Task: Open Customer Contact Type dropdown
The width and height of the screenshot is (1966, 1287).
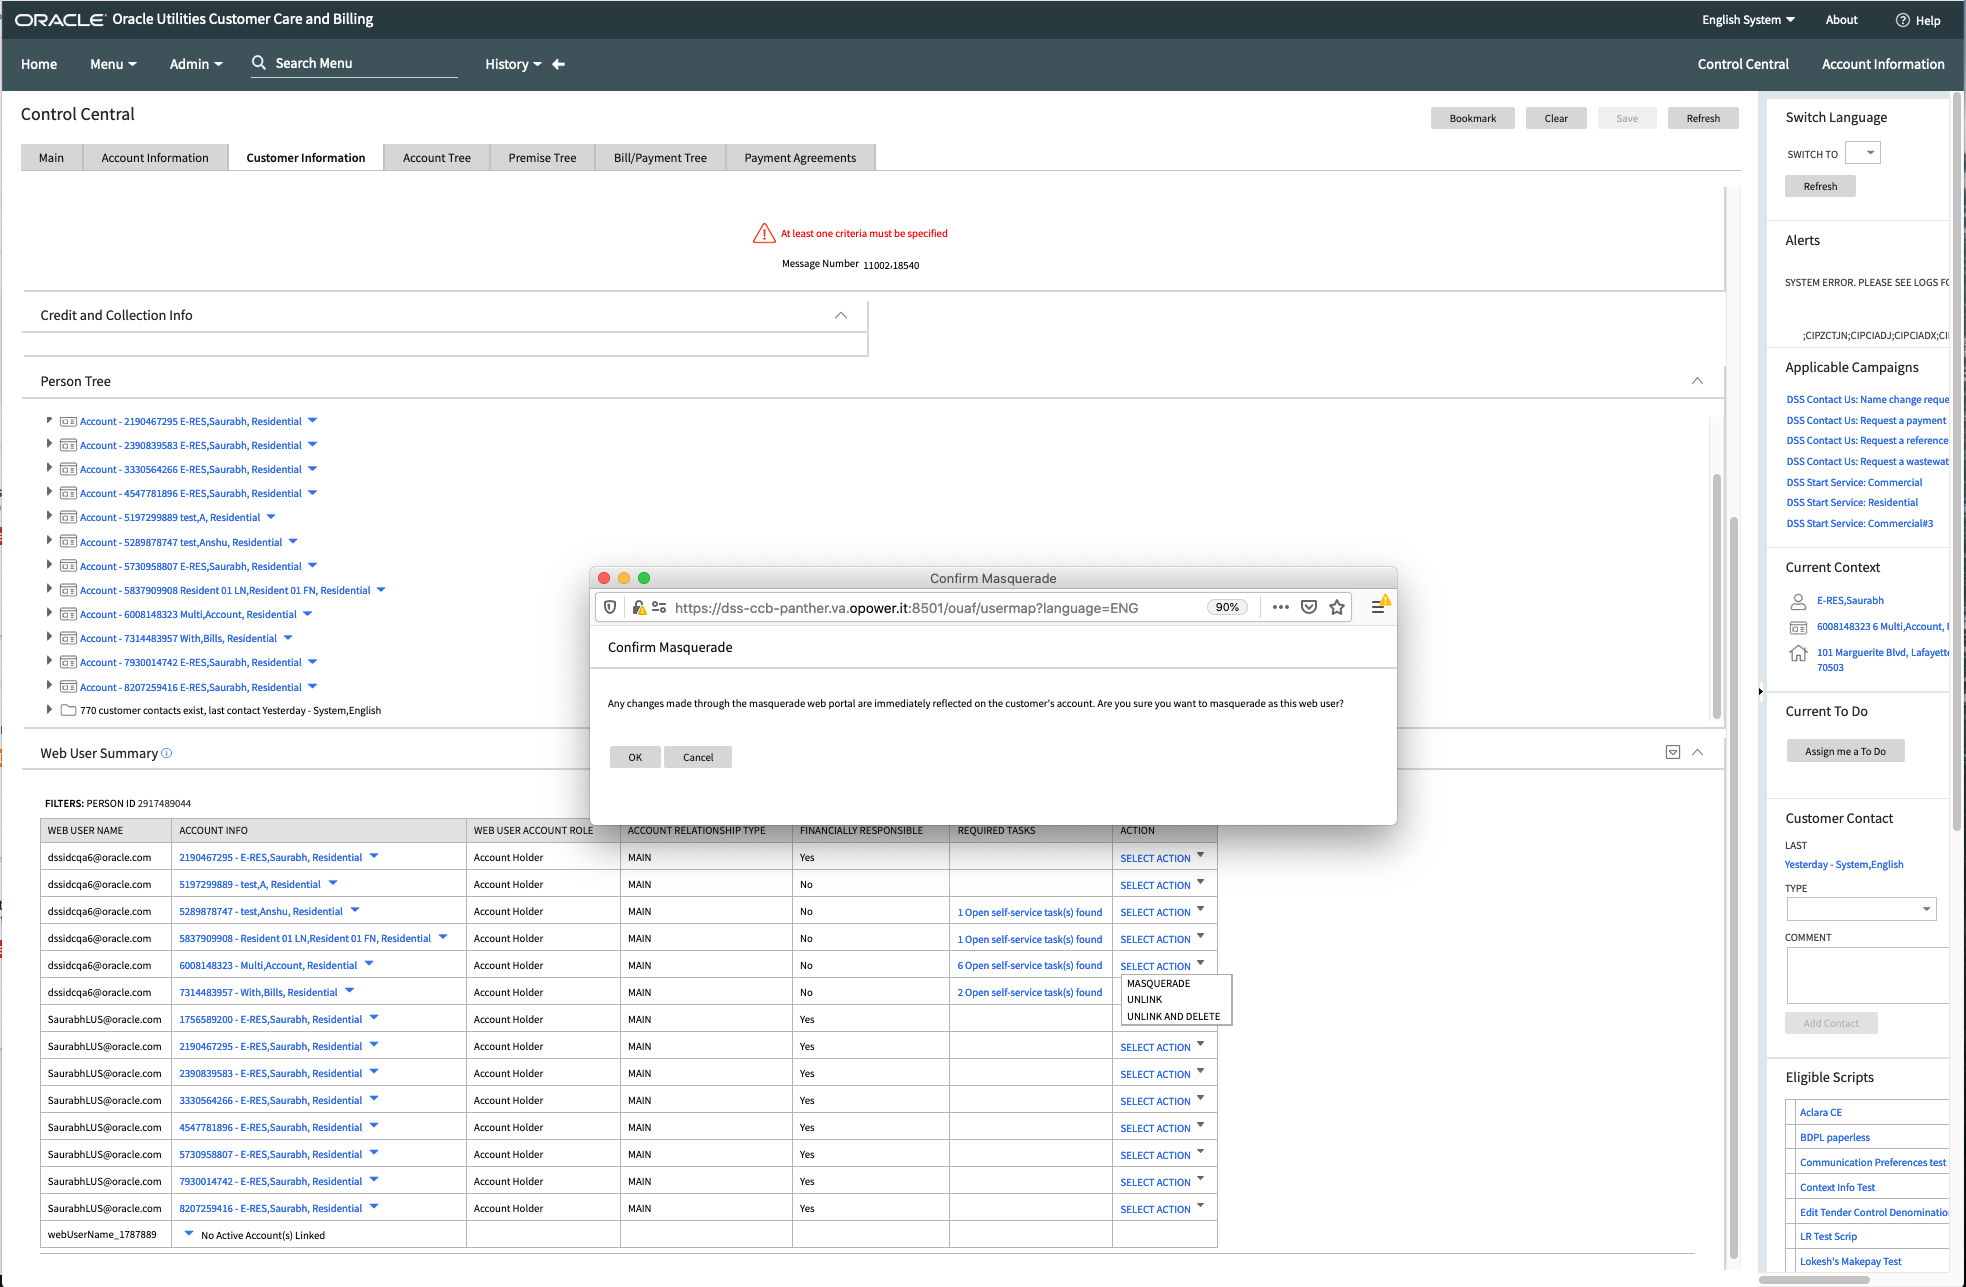Action: (x=1861, y=909)
